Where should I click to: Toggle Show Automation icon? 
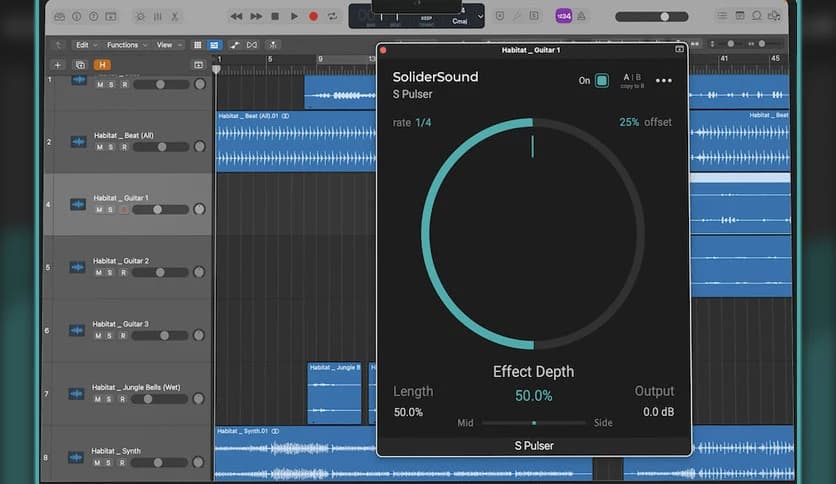[235, 45]
